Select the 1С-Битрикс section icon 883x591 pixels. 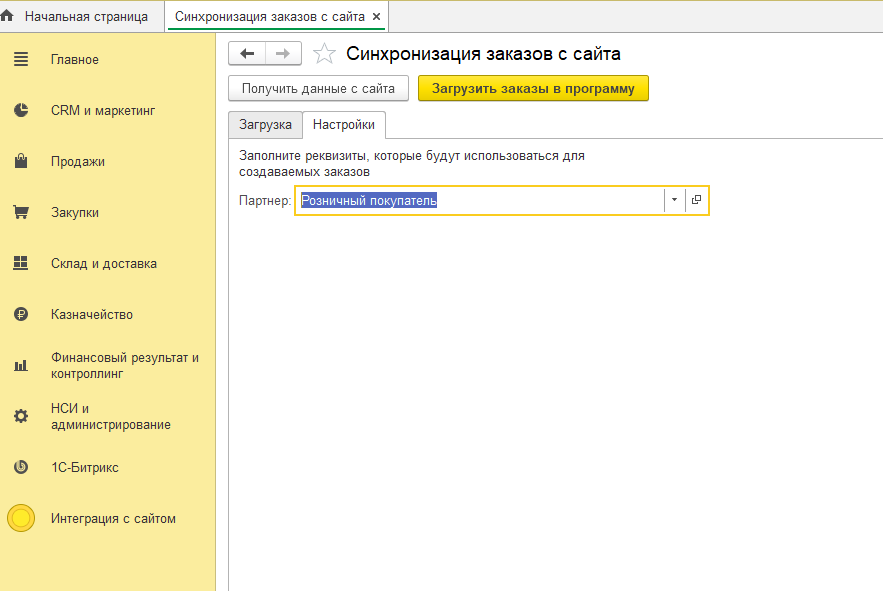20,467
